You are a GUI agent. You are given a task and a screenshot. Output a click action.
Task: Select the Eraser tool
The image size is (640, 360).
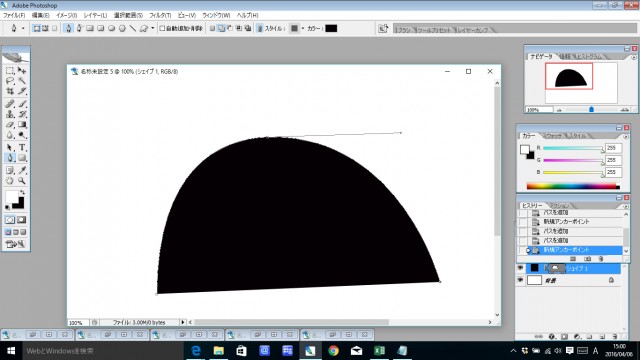coord(10,124)
